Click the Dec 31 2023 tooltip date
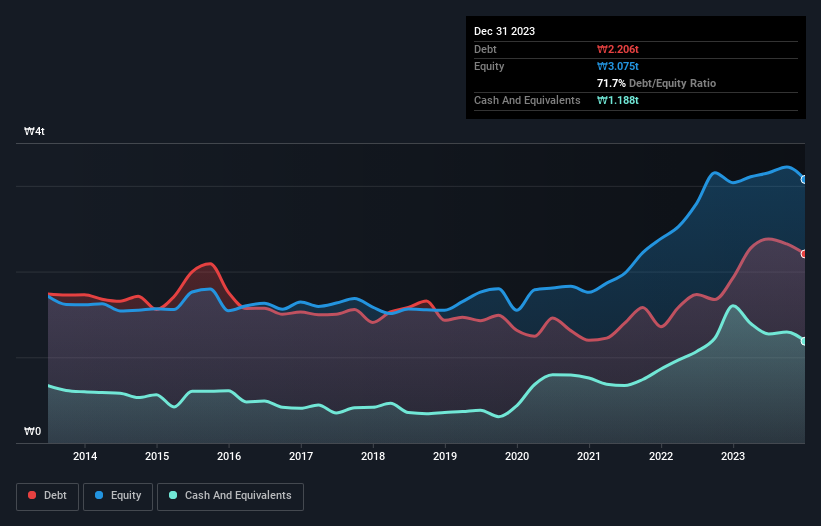Image resolution: width=821 pixels, height=526 pixels. pyautogui.click(x=504, y=31)
